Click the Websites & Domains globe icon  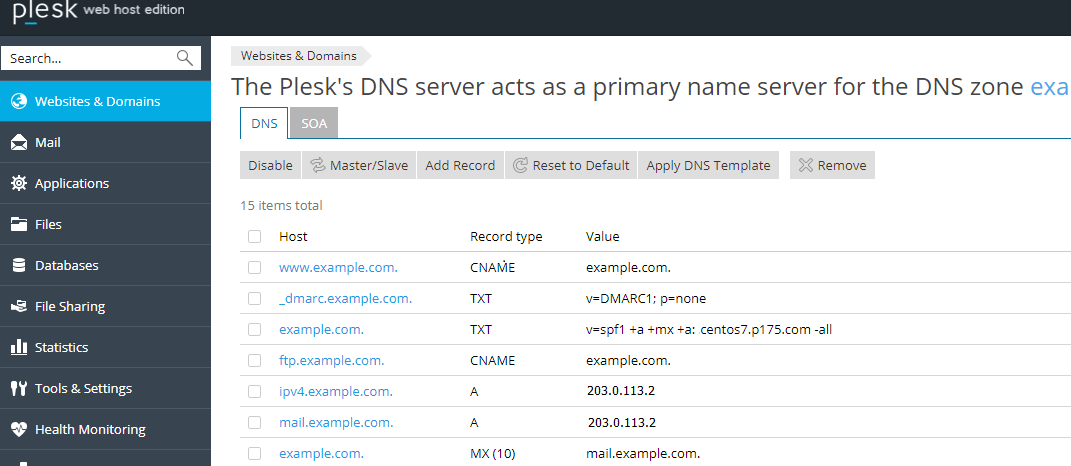click(x=18, y=101)
